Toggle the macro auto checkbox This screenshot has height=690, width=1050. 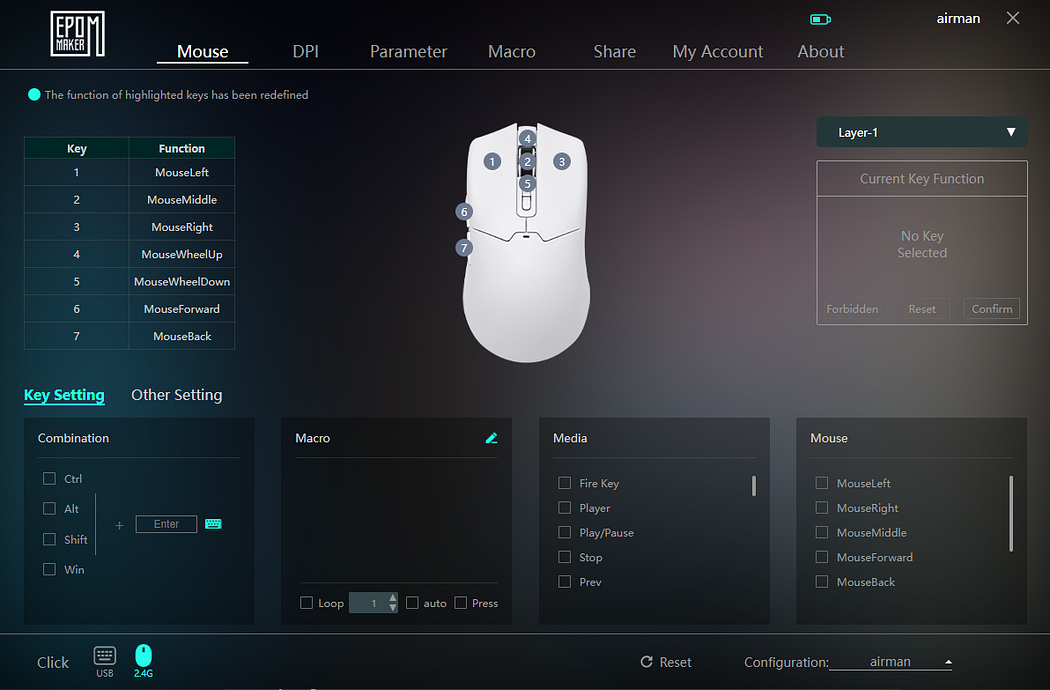[x=412, y=603]
